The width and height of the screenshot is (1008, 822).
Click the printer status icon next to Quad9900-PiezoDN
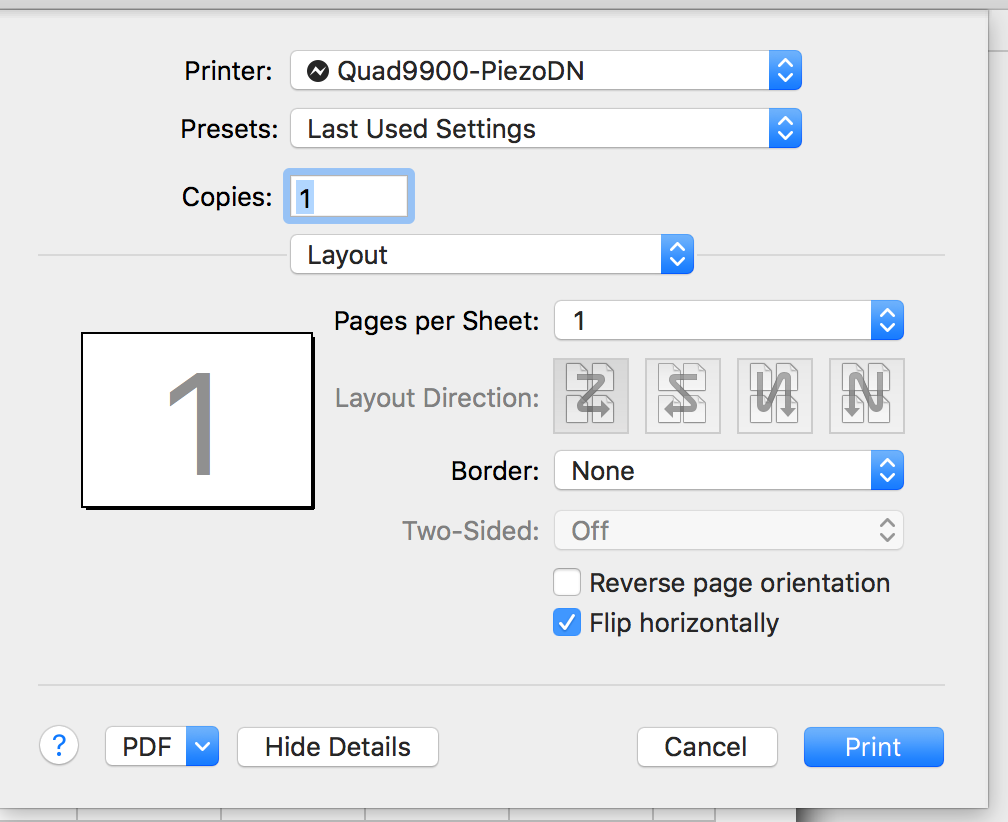point(318,71)
